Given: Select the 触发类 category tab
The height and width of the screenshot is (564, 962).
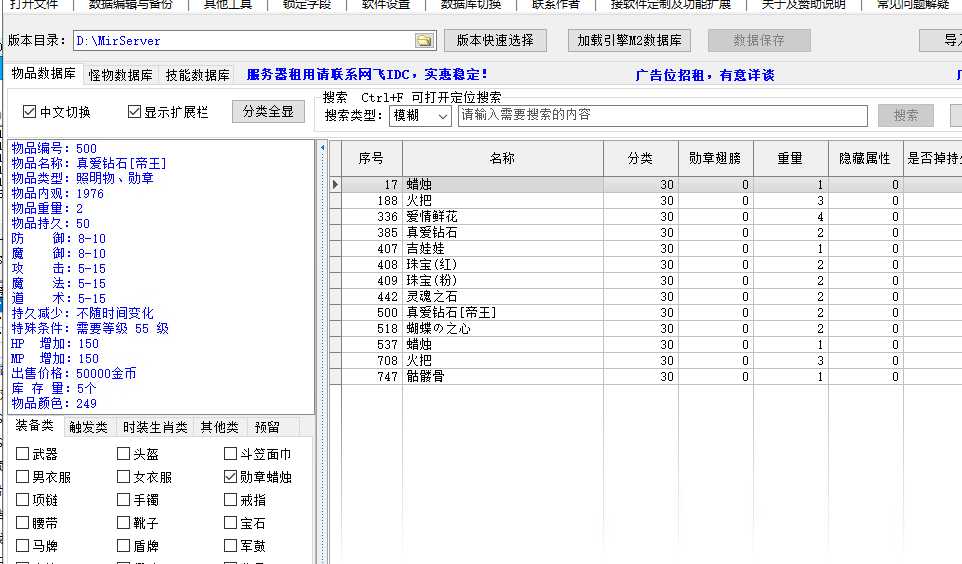Looking at the screenshot, I should (x=88, y=427).
